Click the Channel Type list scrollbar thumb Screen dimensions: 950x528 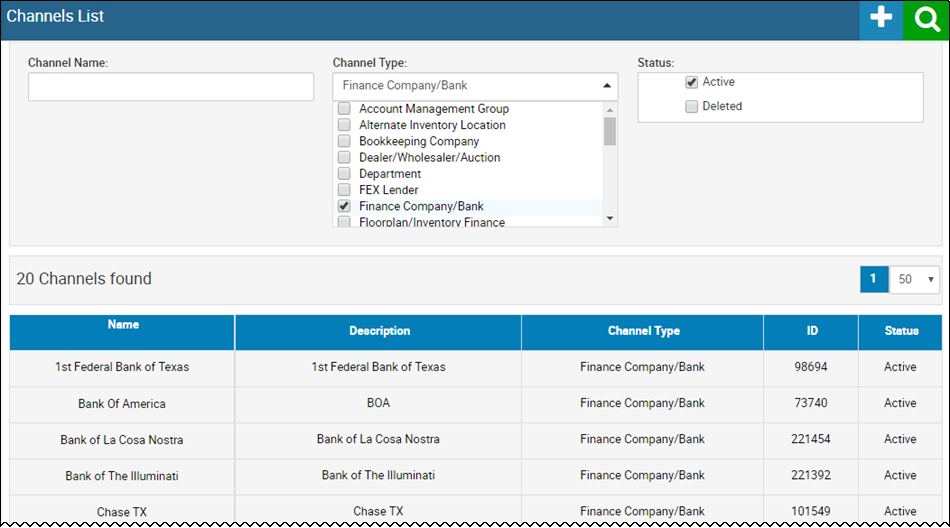pos(610,132)
